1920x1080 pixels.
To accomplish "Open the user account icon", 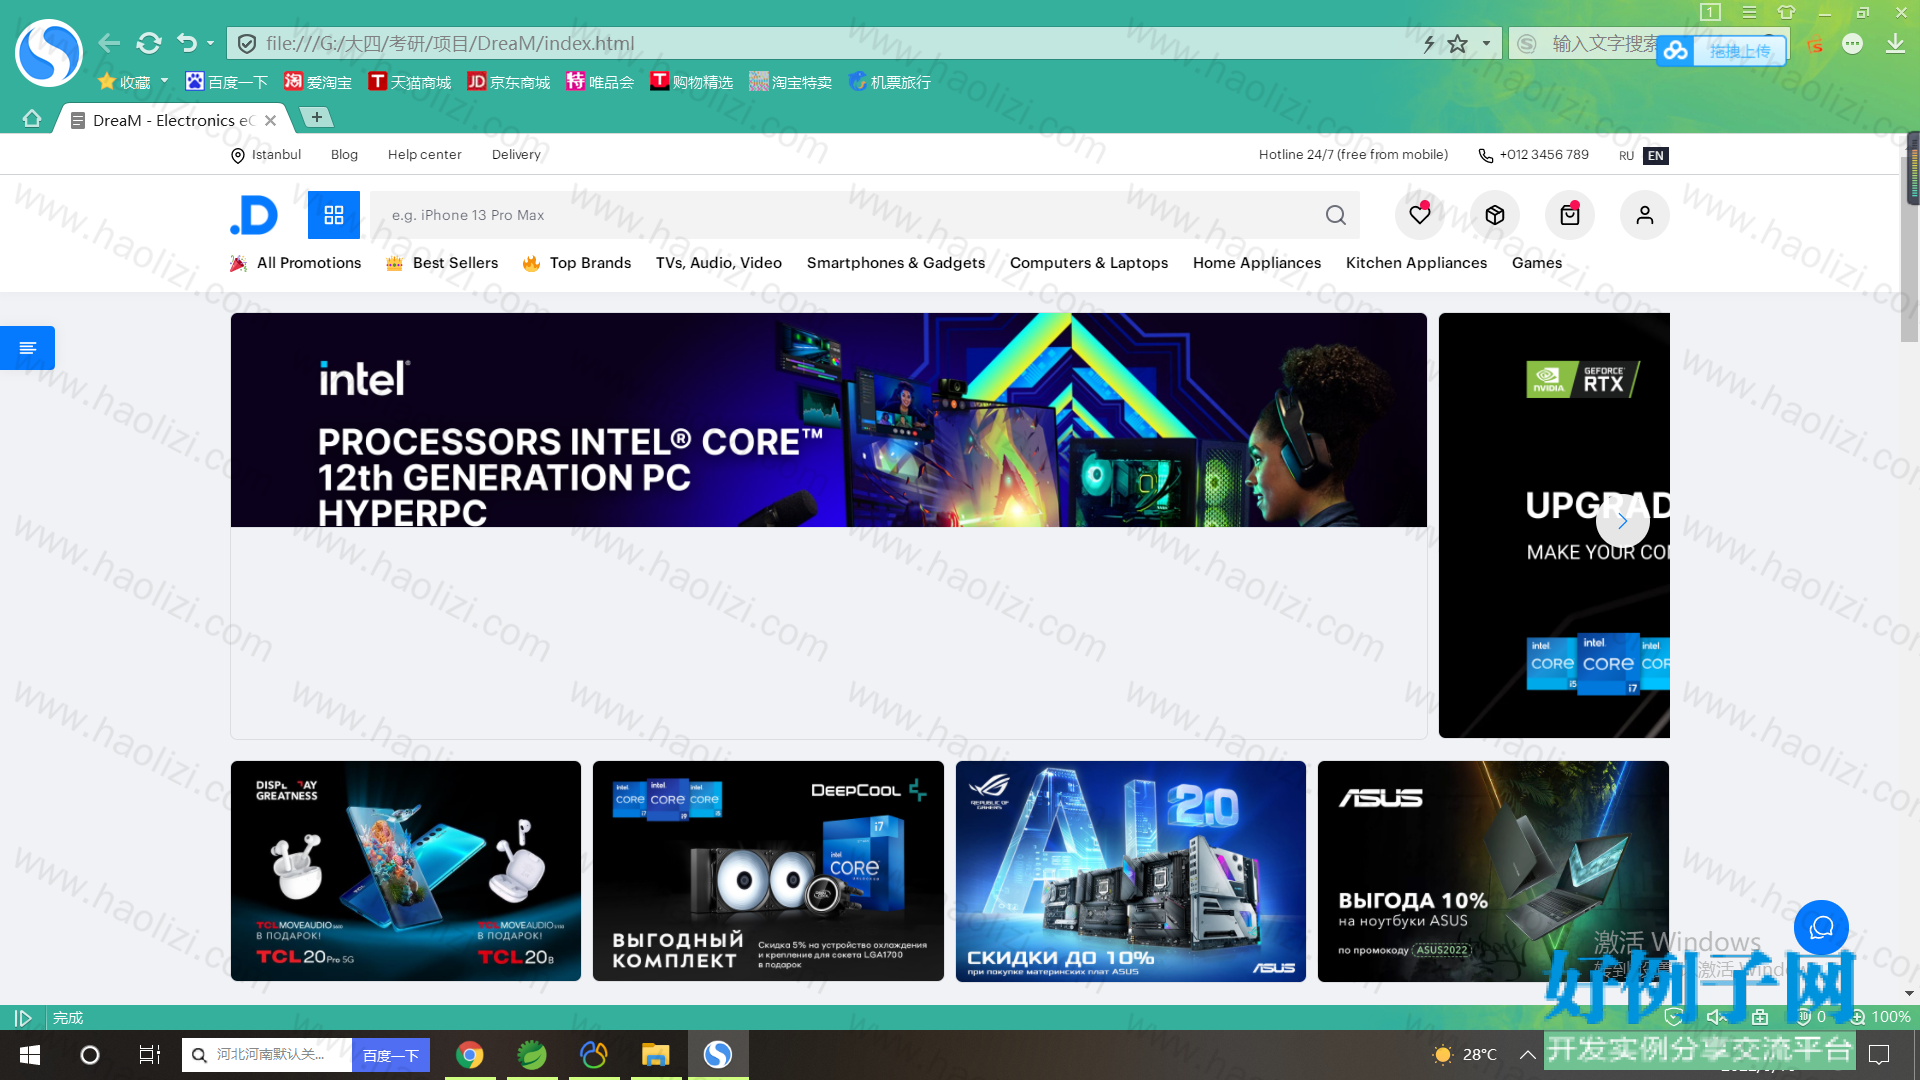I will [x=1645, y=215].
